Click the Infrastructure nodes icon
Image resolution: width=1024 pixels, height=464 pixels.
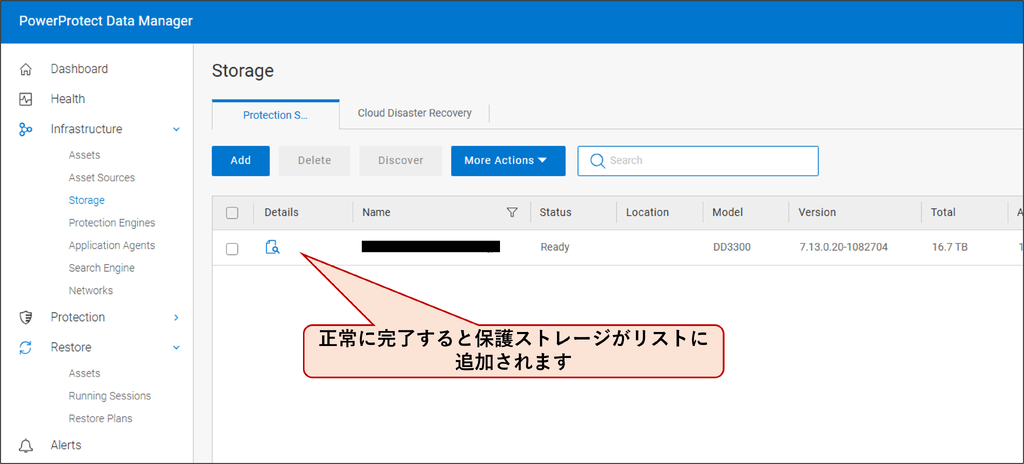[x=25, y=129]
